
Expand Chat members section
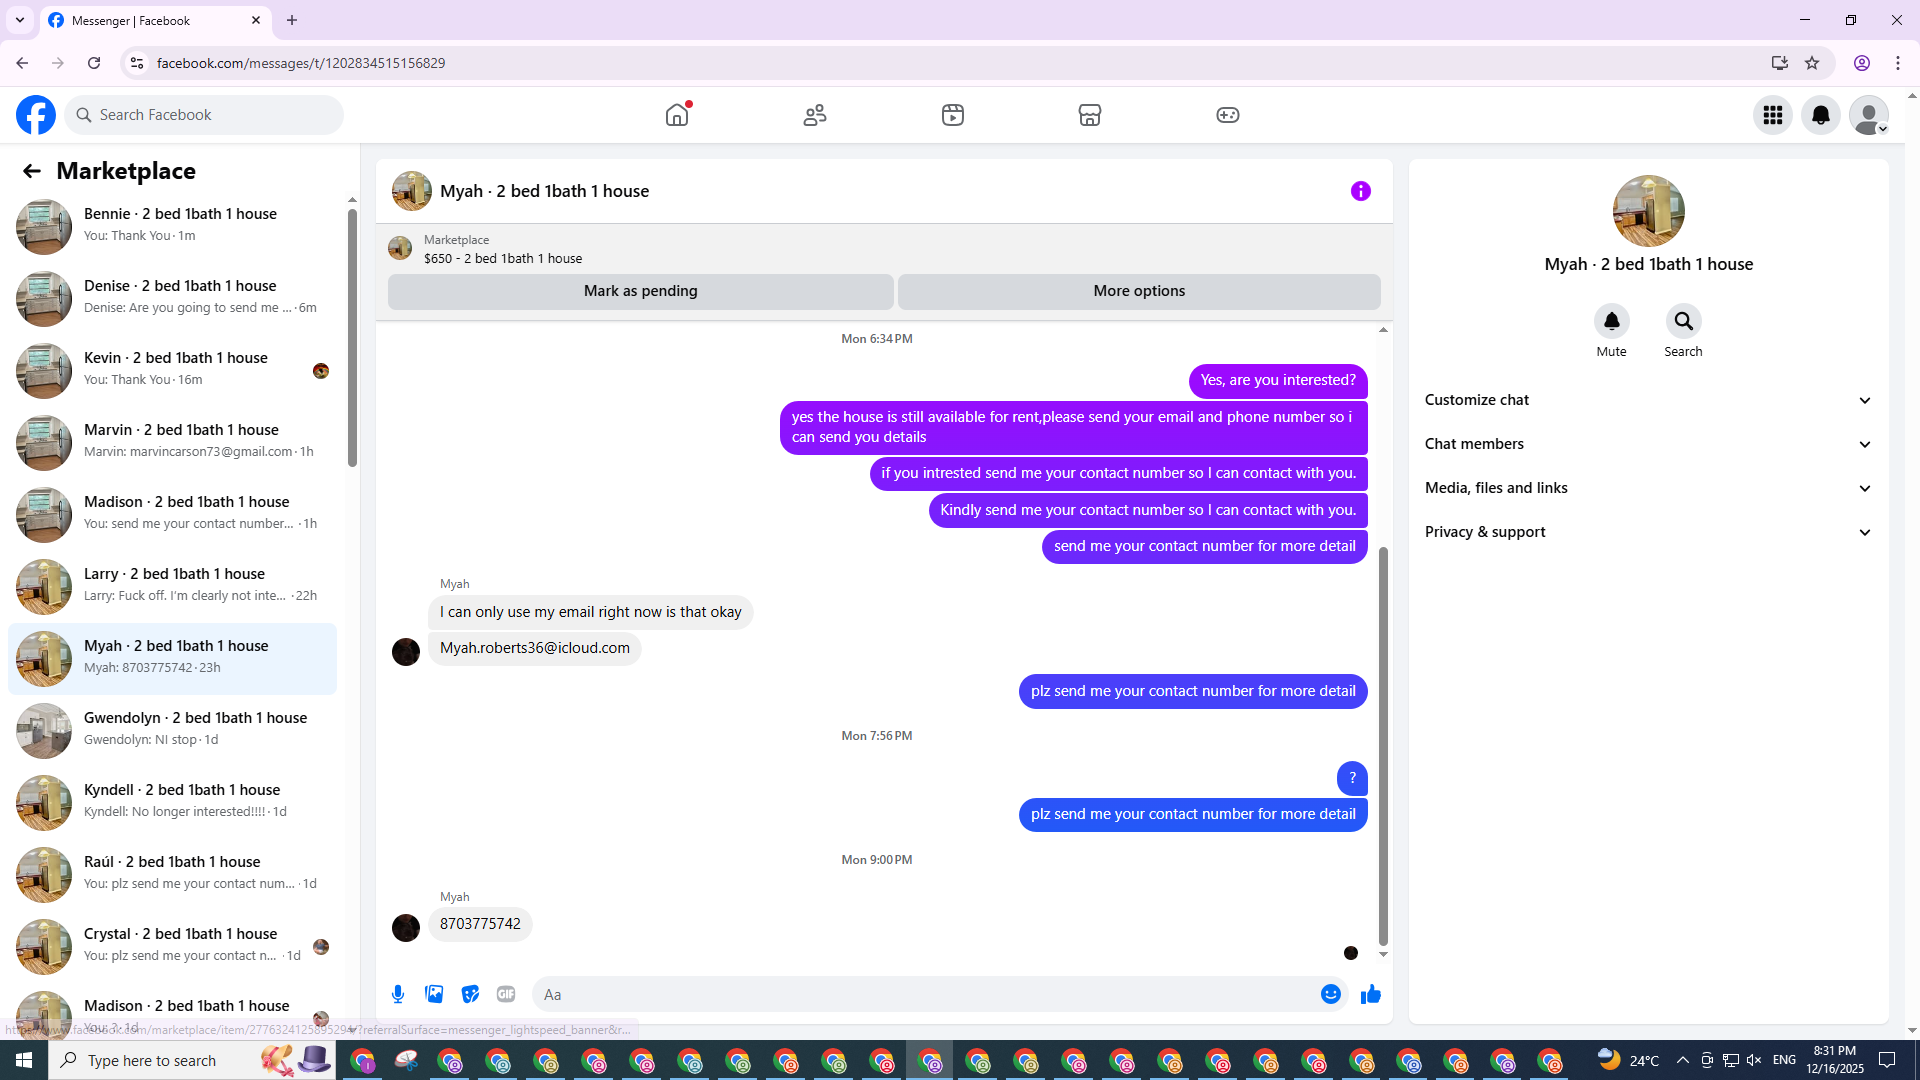click(x=1648, y=444)
